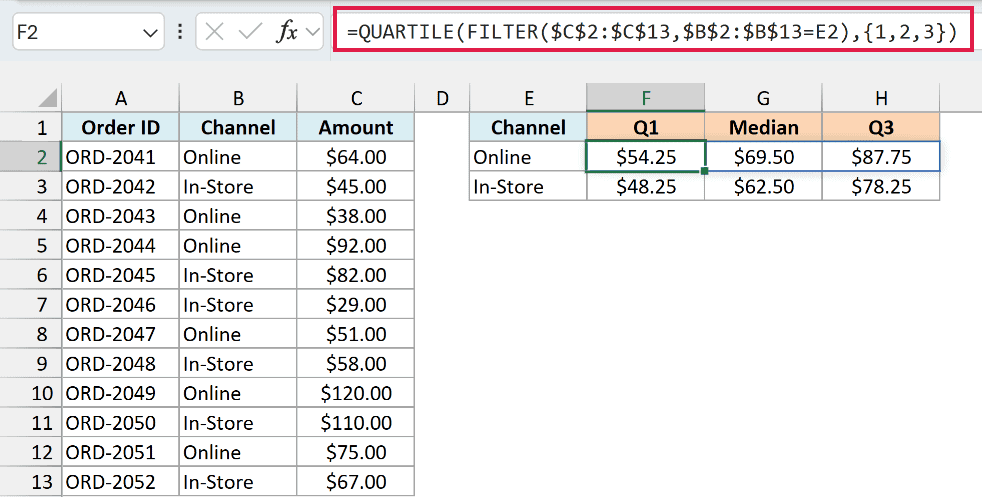Click the 'Channel' header in column B
Image resolution: width=982 pixels, height=497 pixels.
tap(238, 128)
